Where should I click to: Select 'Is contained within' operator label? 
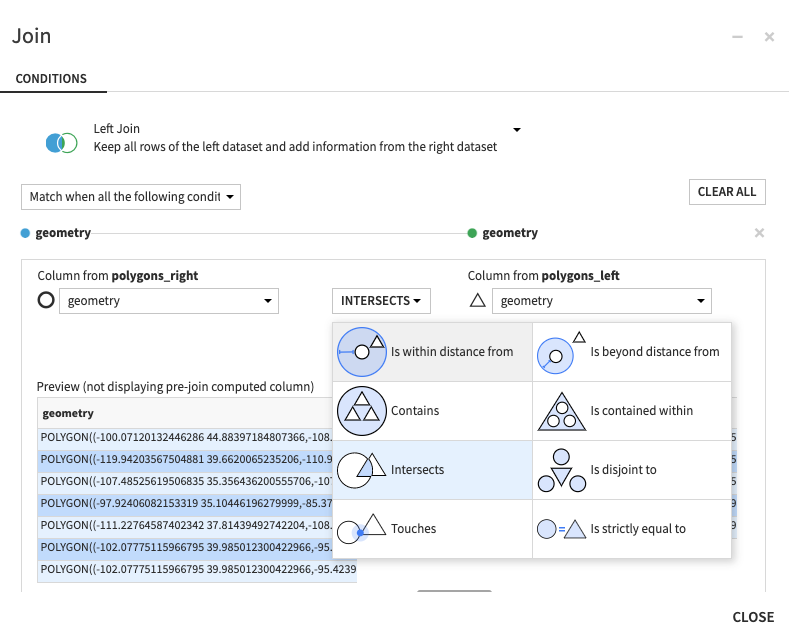[x=642, y=411]
